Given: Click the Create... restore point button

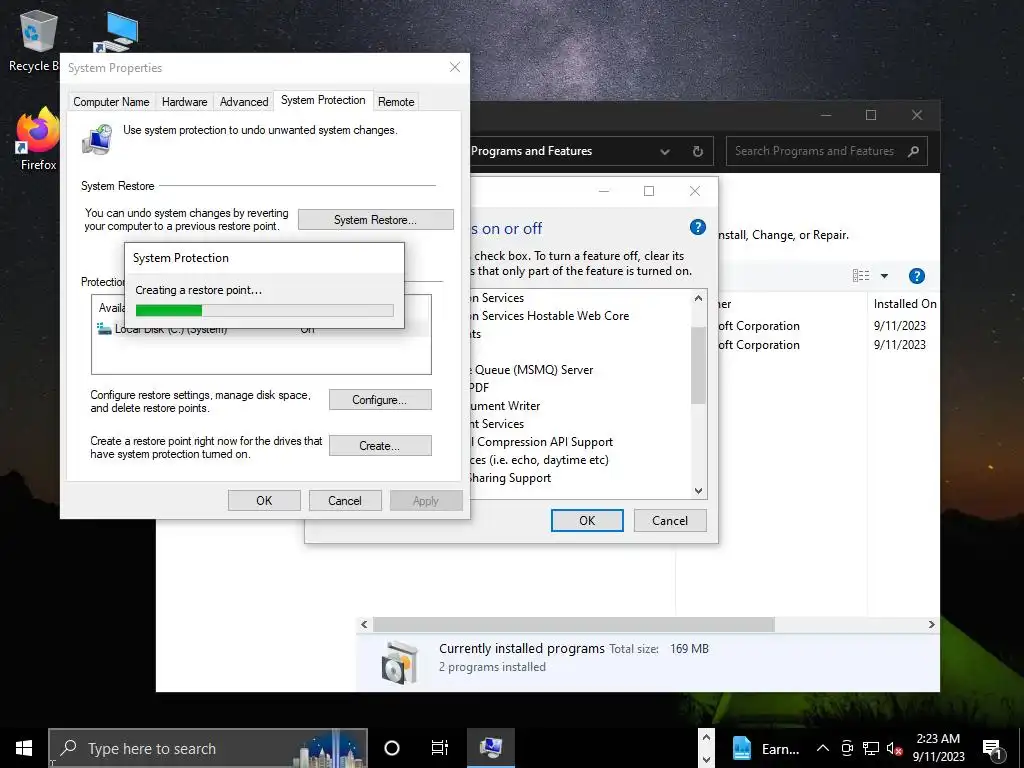Looking at the screenshot, I should click(x=380, y=445).
